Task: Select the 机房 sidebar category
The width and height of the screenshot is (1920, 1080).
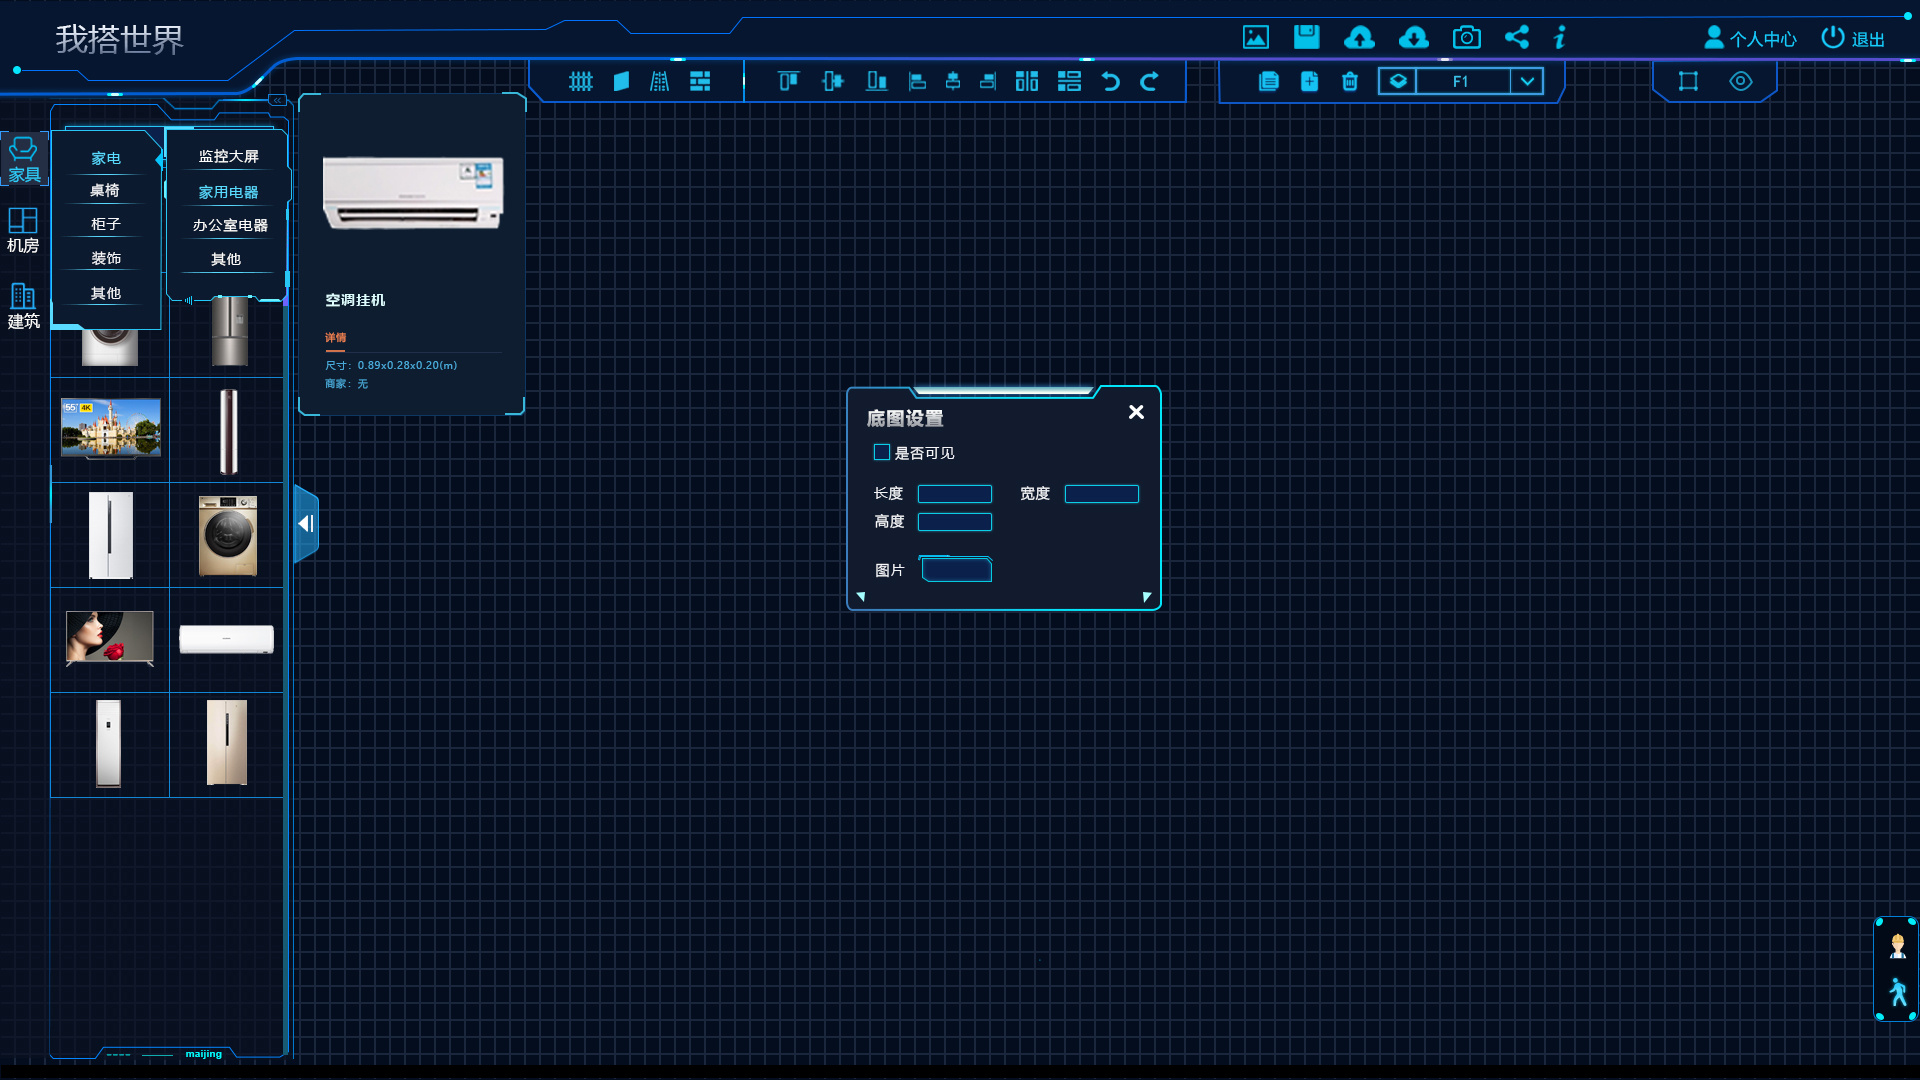Action: [x=23, y=231]
